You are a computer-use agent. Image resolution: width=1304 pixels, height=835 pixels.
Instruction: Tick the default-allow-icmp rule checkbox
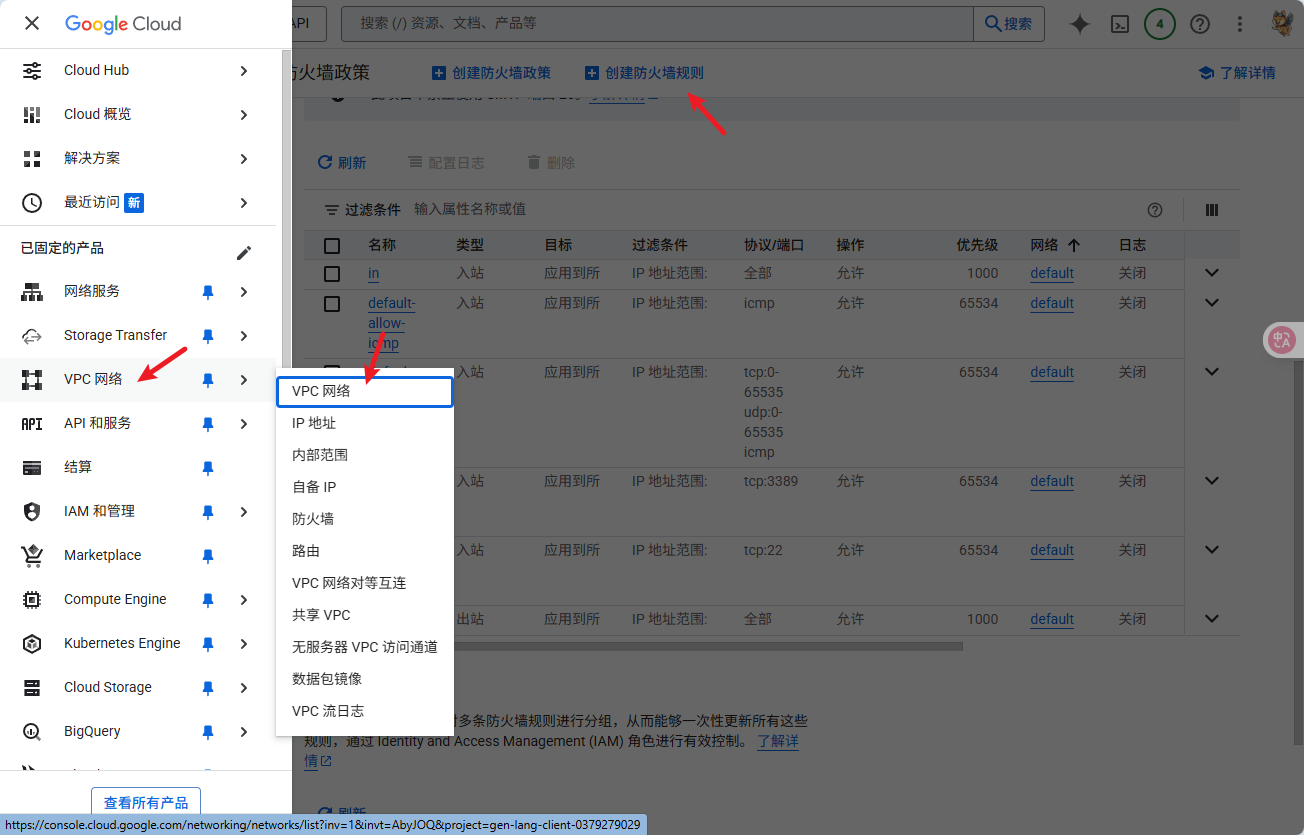pyautogui.click(x=332, y=304)
